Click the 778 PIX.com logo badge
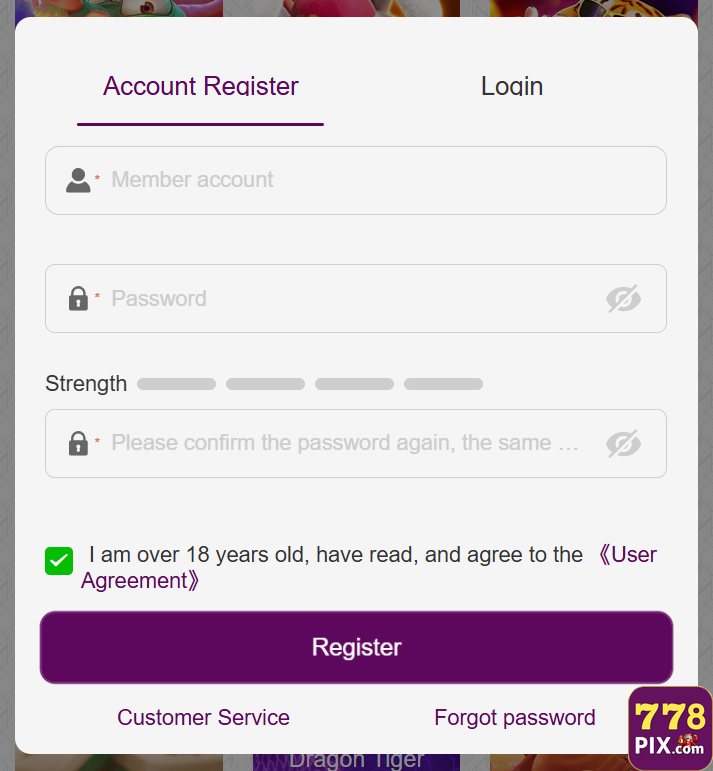713x771 pixels. 670,728
